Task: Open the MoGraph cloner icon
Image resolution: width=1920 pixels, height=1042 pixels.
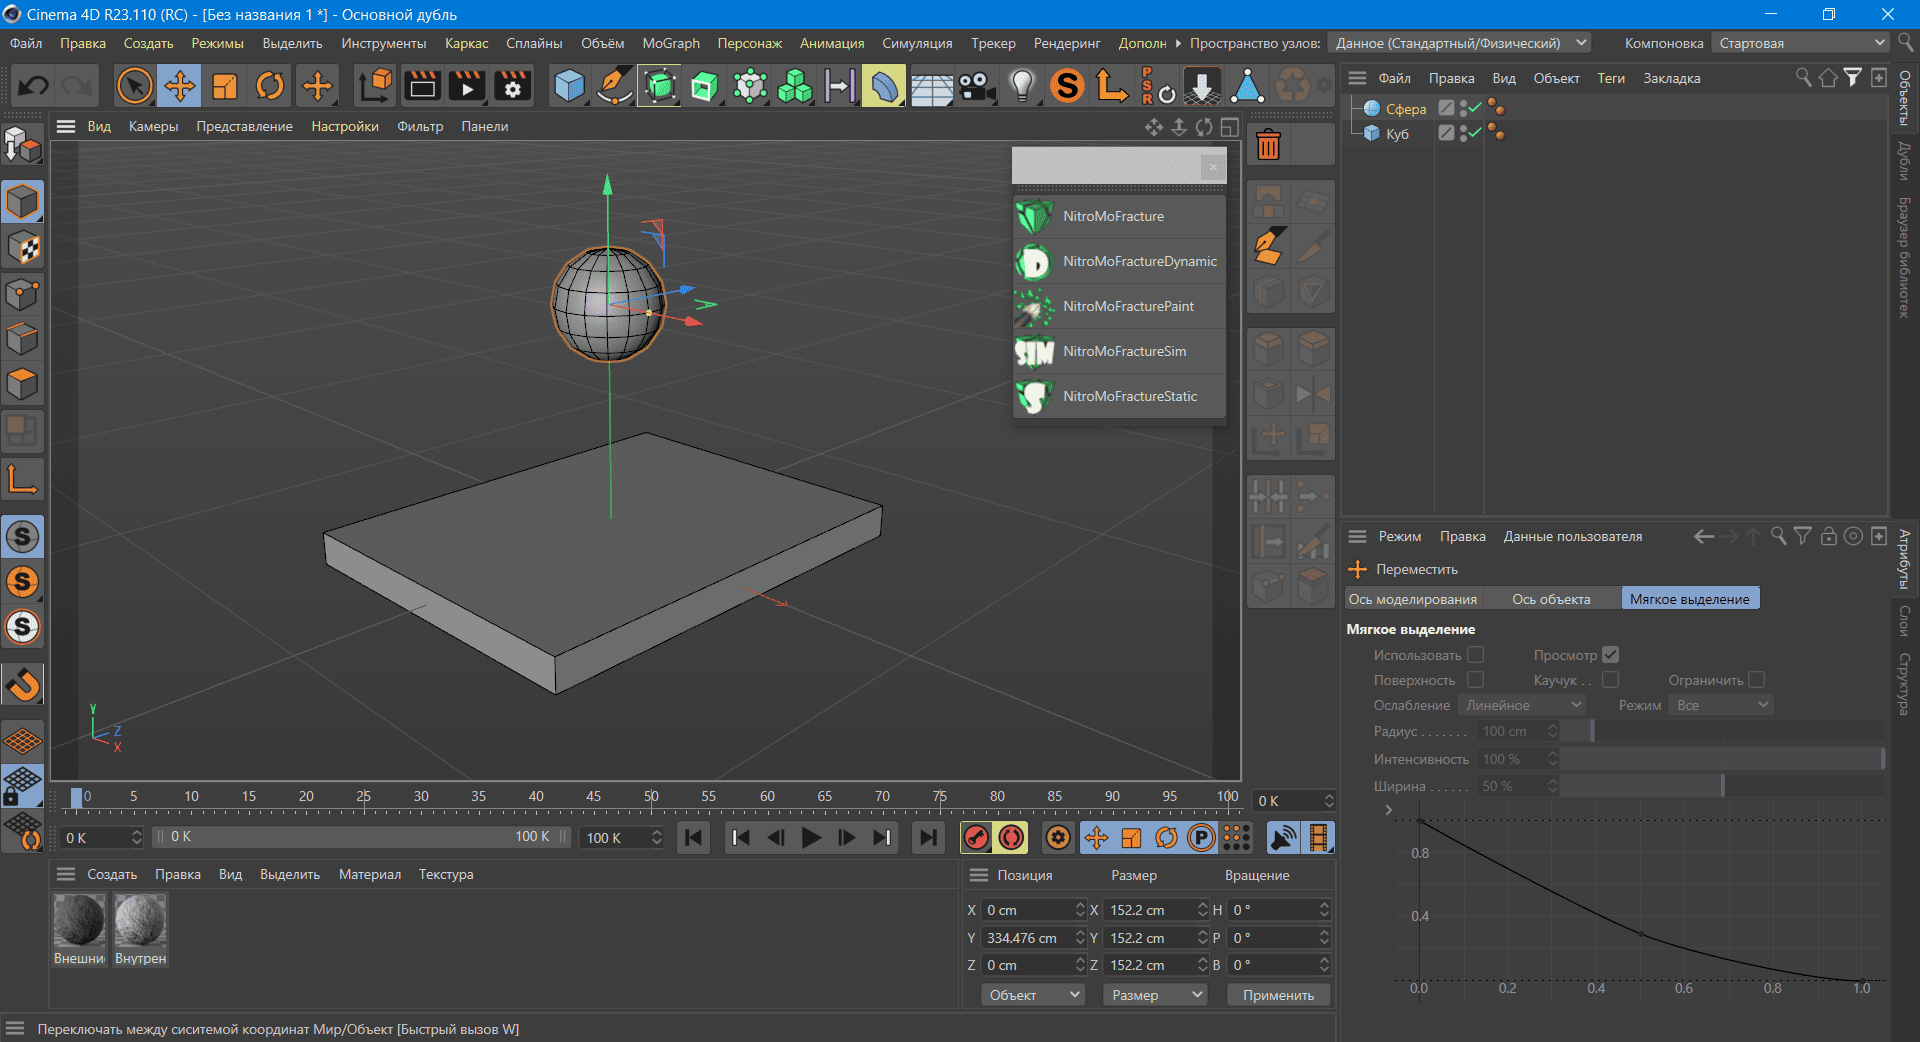Action: coord(795,86)
